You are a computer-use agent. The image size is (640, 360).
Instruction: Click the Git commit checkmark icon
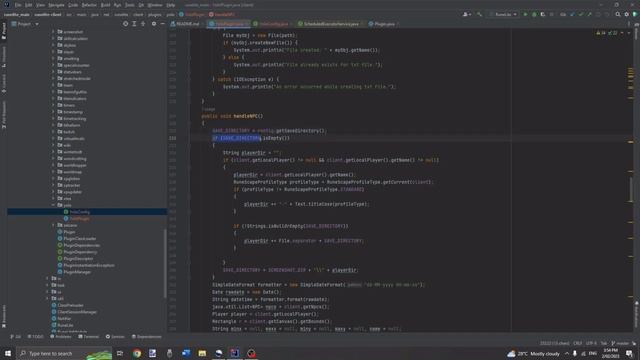tap(581, 14)
